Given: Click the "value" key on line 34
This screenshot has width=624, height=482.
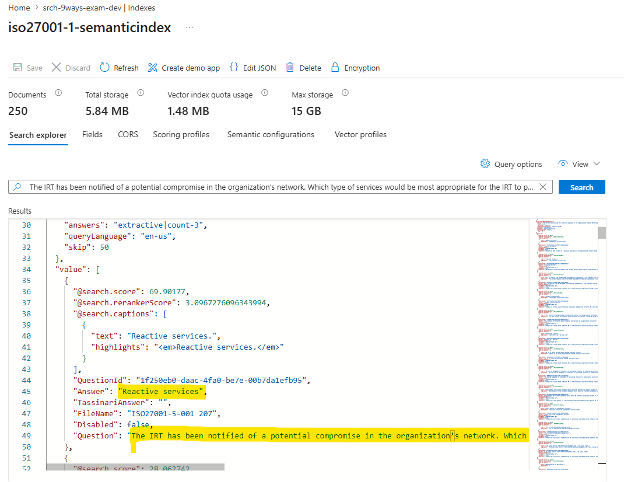Looking at the screenshot, I should (69, 269).
